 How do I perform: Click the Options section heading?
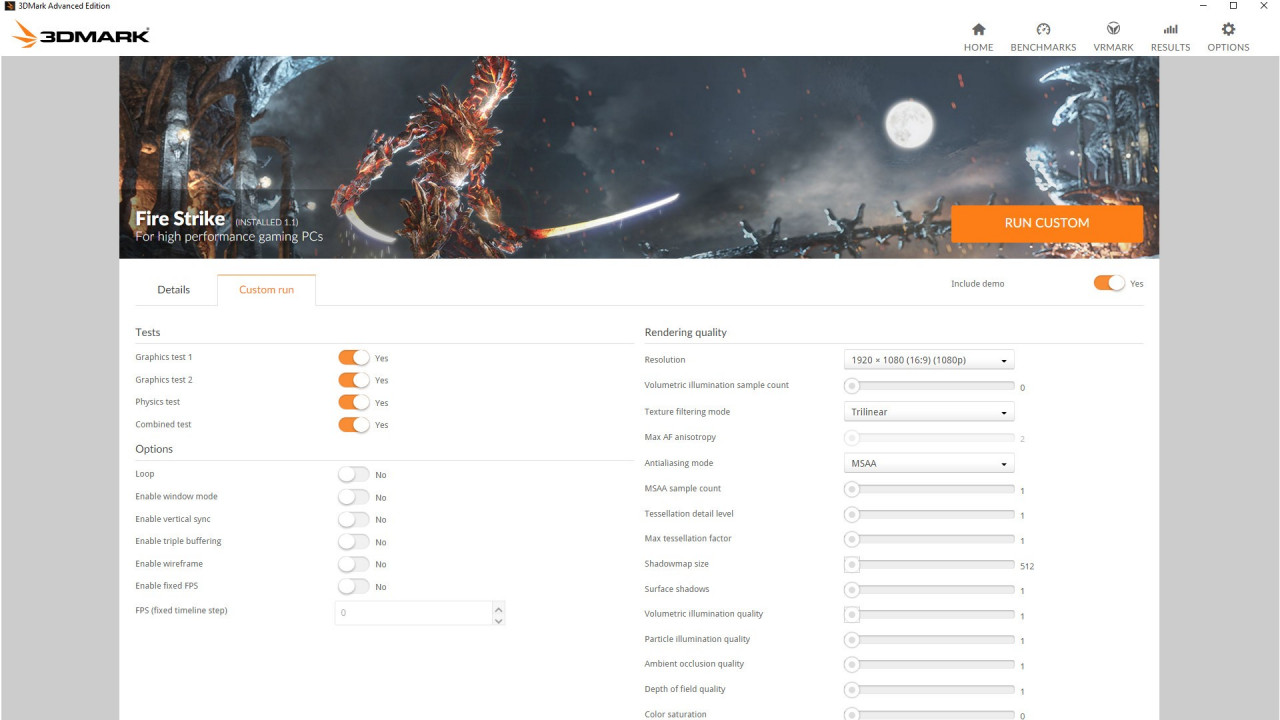click(154, 449)
